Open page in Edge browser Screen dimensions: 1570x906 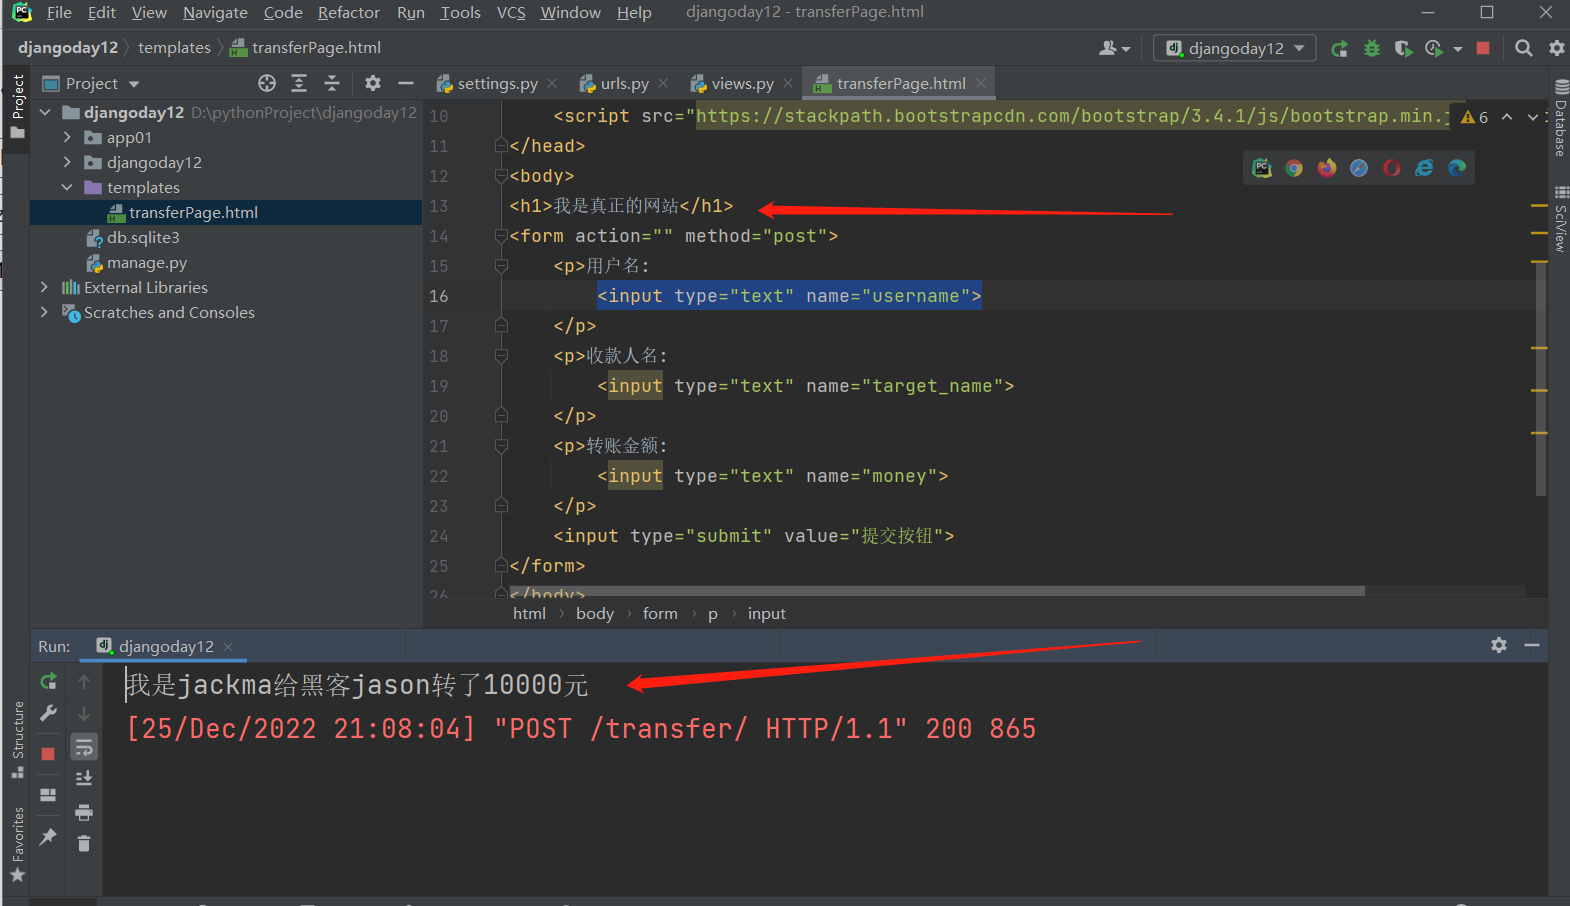pos(1457,168)
